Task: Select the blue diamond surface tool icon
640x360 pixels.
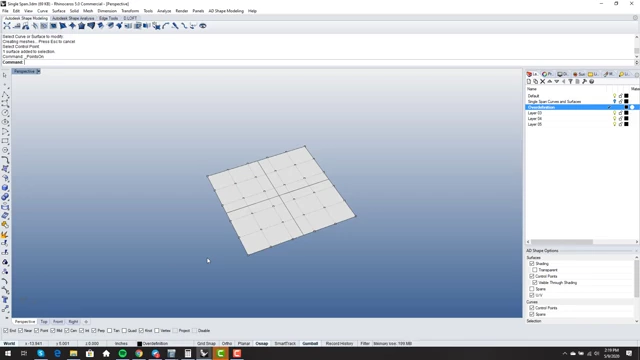Action: pos(72,26)
